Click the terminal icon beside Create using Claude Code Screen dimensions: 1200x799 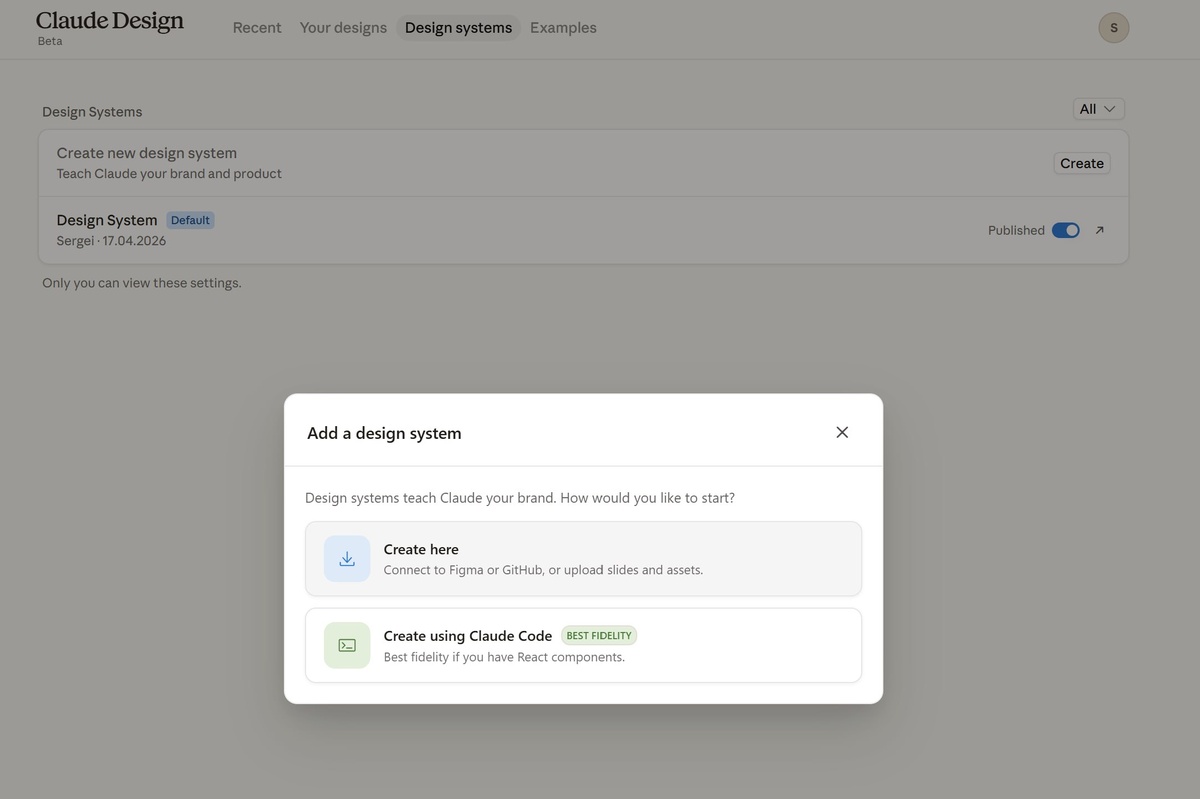[x=347, y=645]
